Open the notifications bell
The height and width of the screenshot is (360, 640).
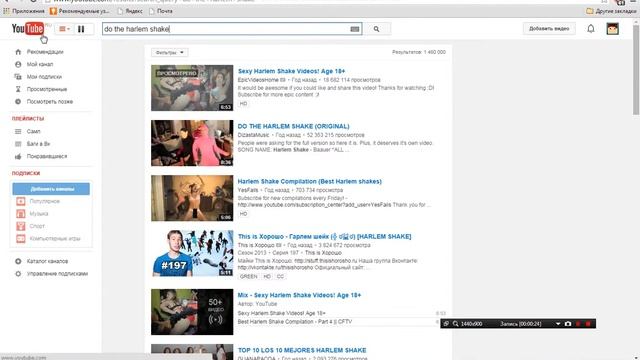[591, 29]
